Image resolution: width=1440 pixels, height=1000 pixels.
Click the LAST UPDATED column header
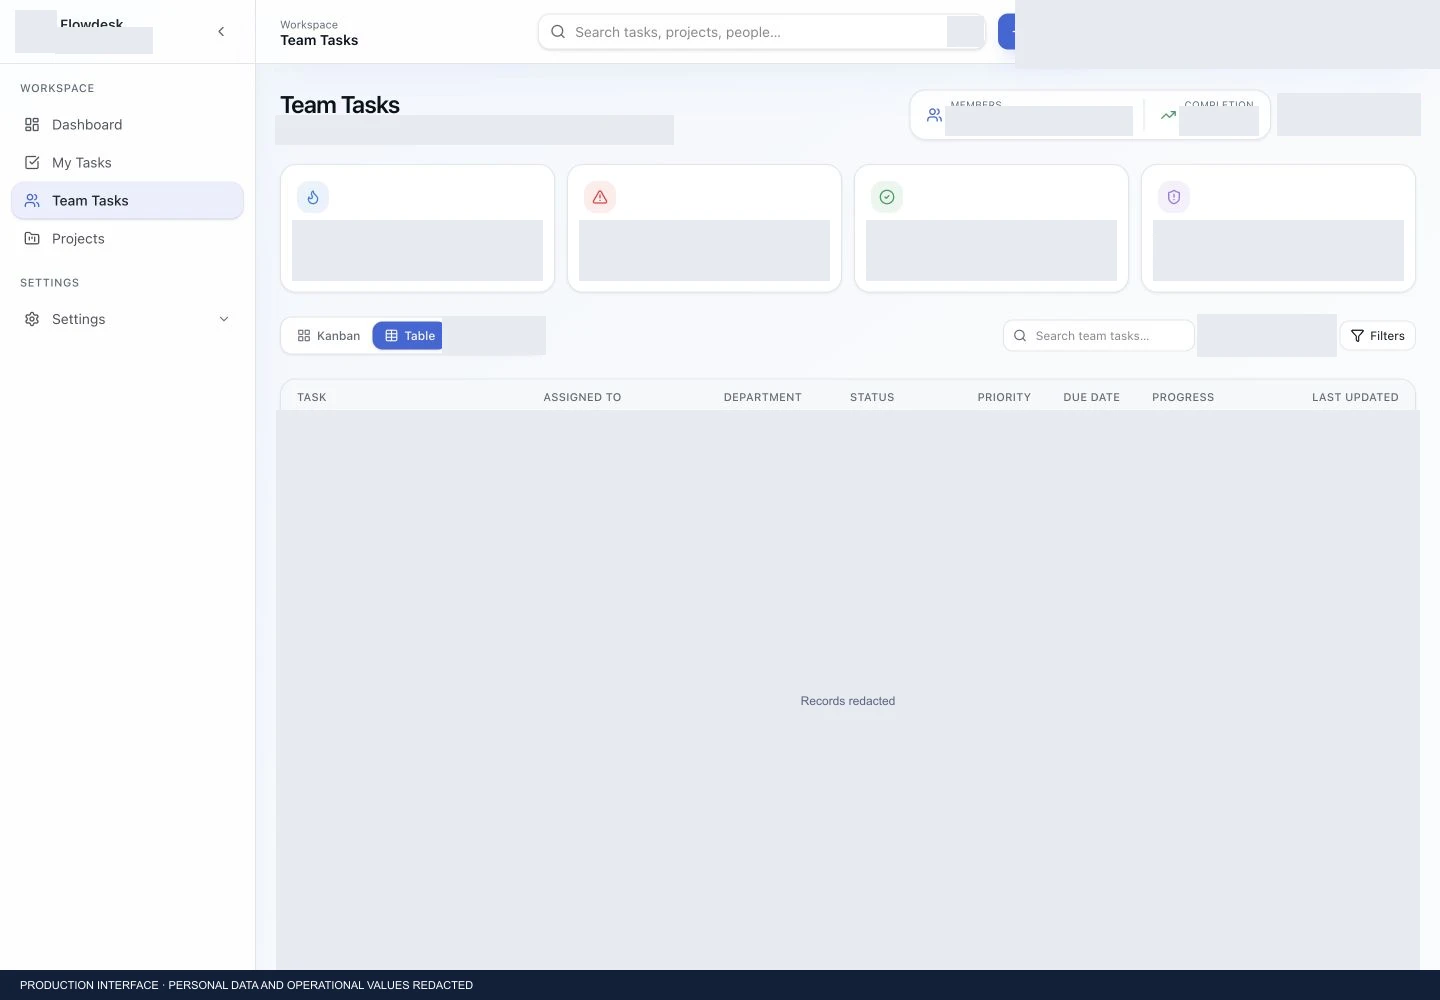click(x=1355, y=397)
